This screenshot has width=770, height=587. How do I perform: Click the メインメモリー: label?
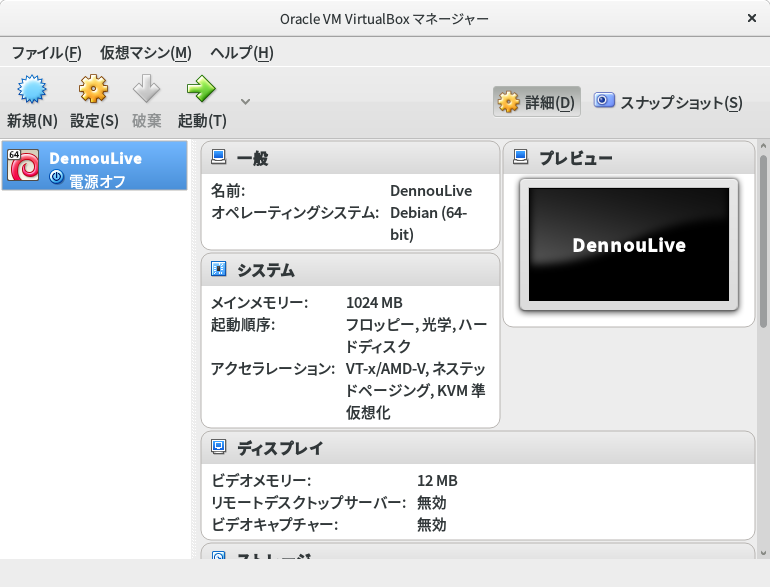pos(260,303)
